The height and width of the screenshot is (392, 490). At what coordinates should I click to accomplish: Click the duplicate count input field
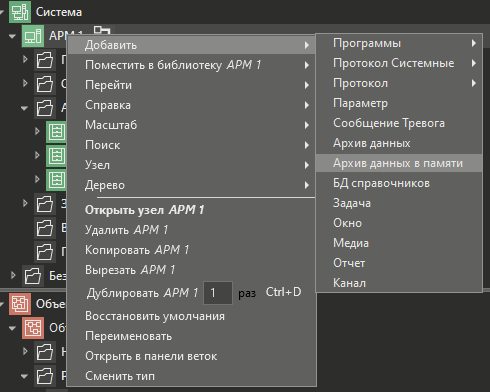tap(218, 293)
